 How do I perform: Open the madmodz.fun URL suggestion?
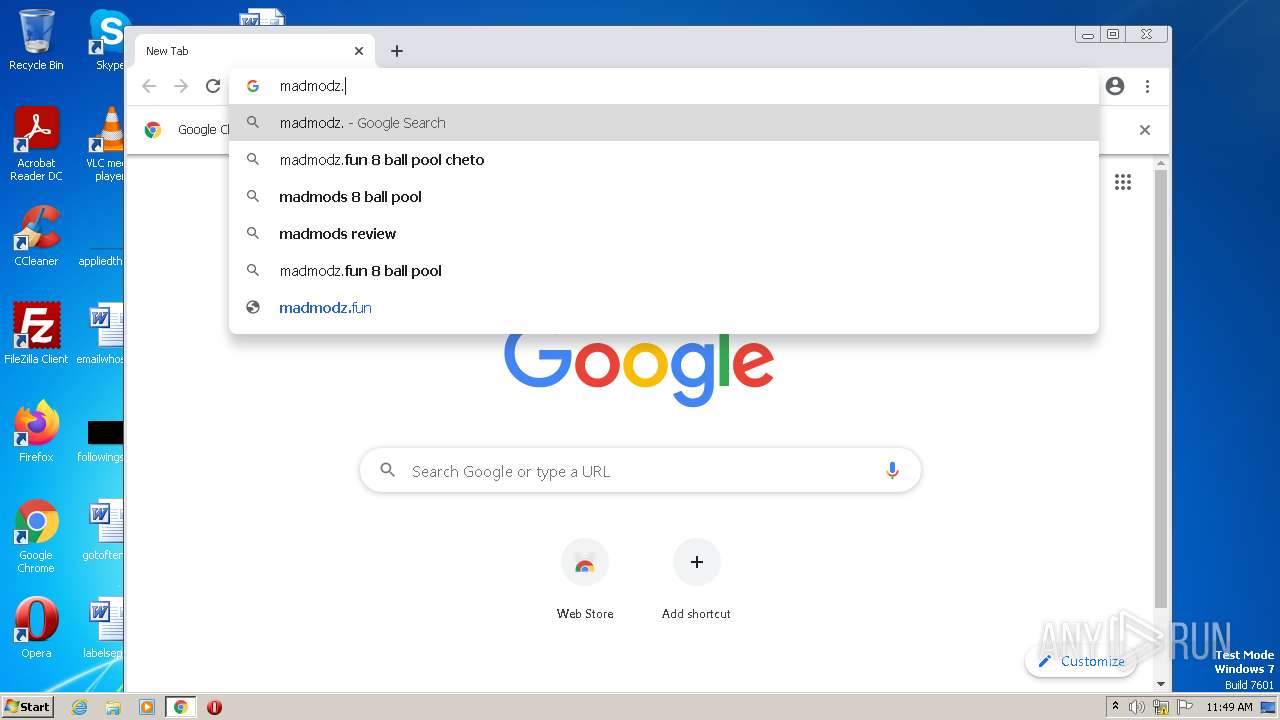coord(664,308)
